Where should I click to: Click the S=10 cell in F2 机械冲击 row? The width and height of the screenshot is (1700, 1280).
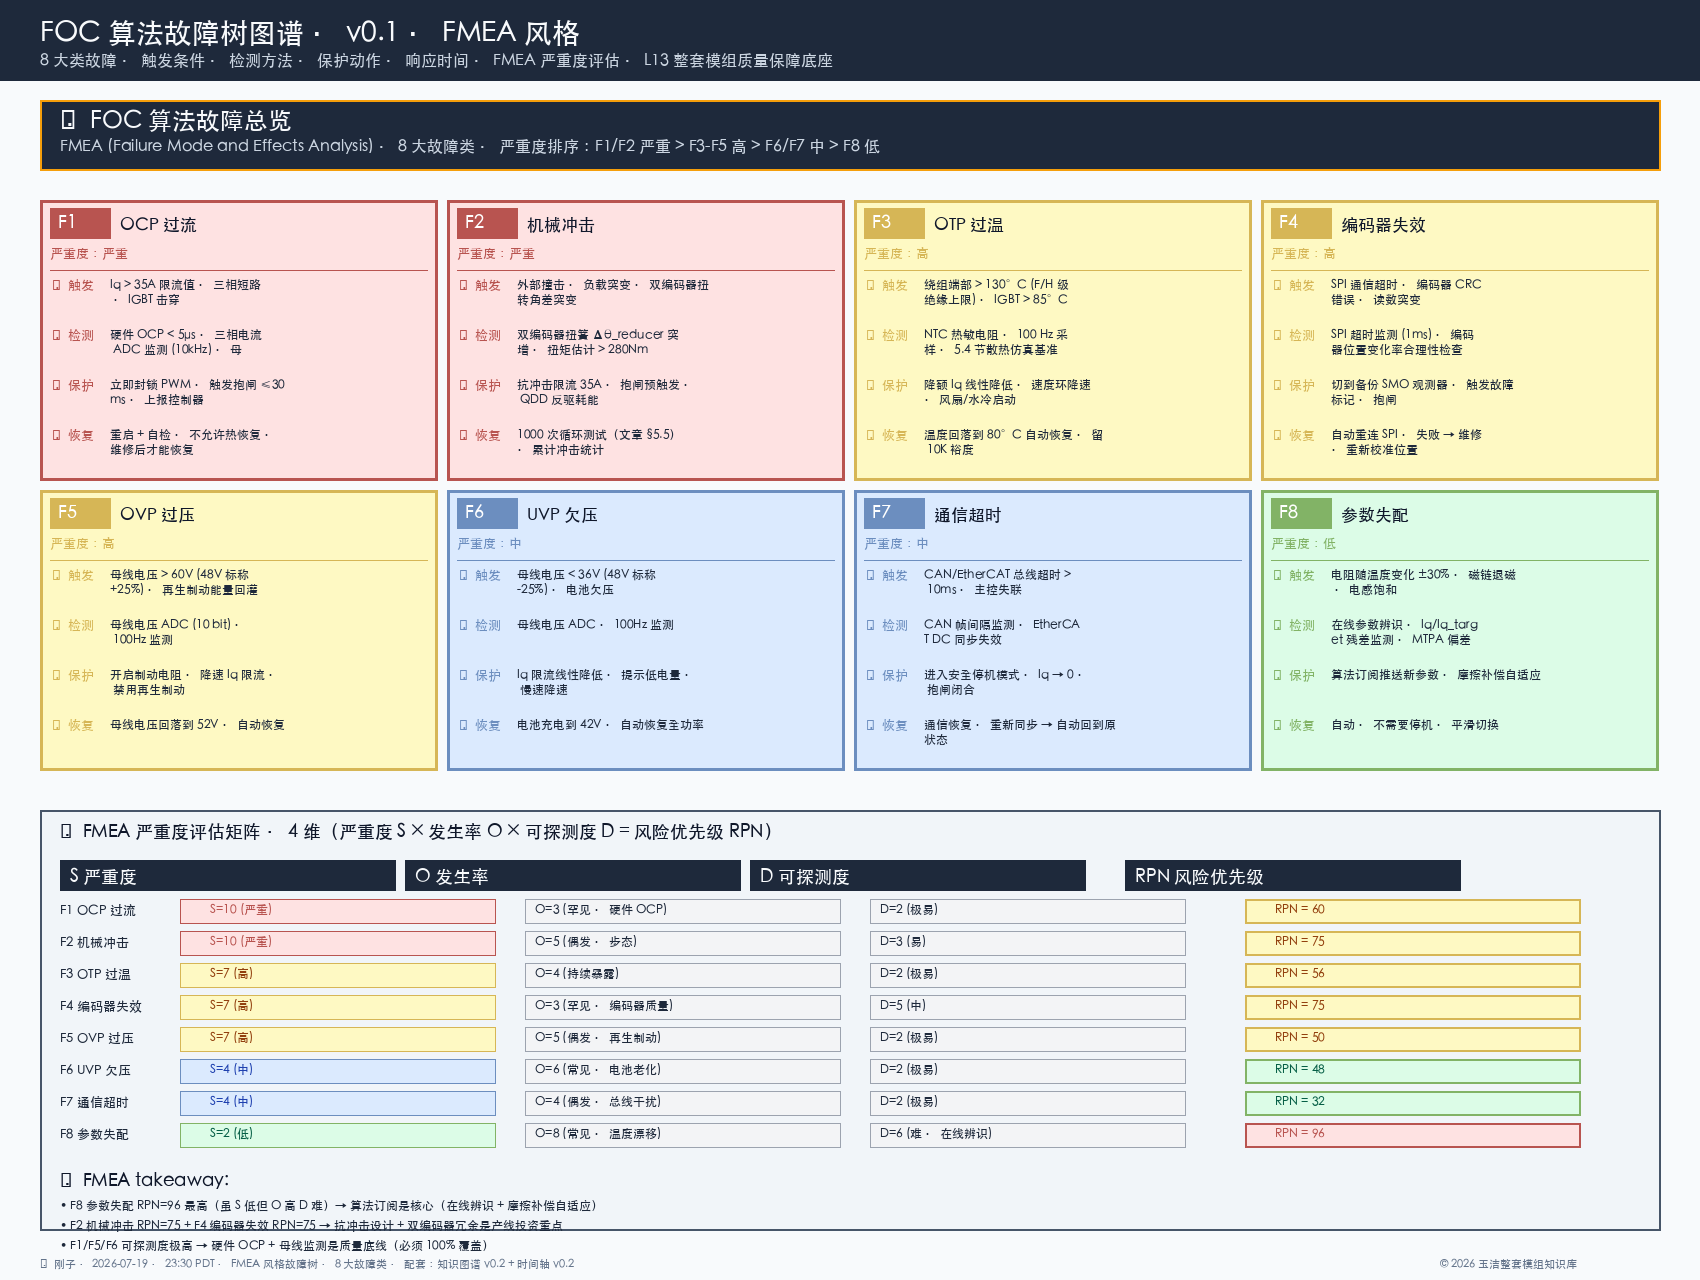(338, 943)
